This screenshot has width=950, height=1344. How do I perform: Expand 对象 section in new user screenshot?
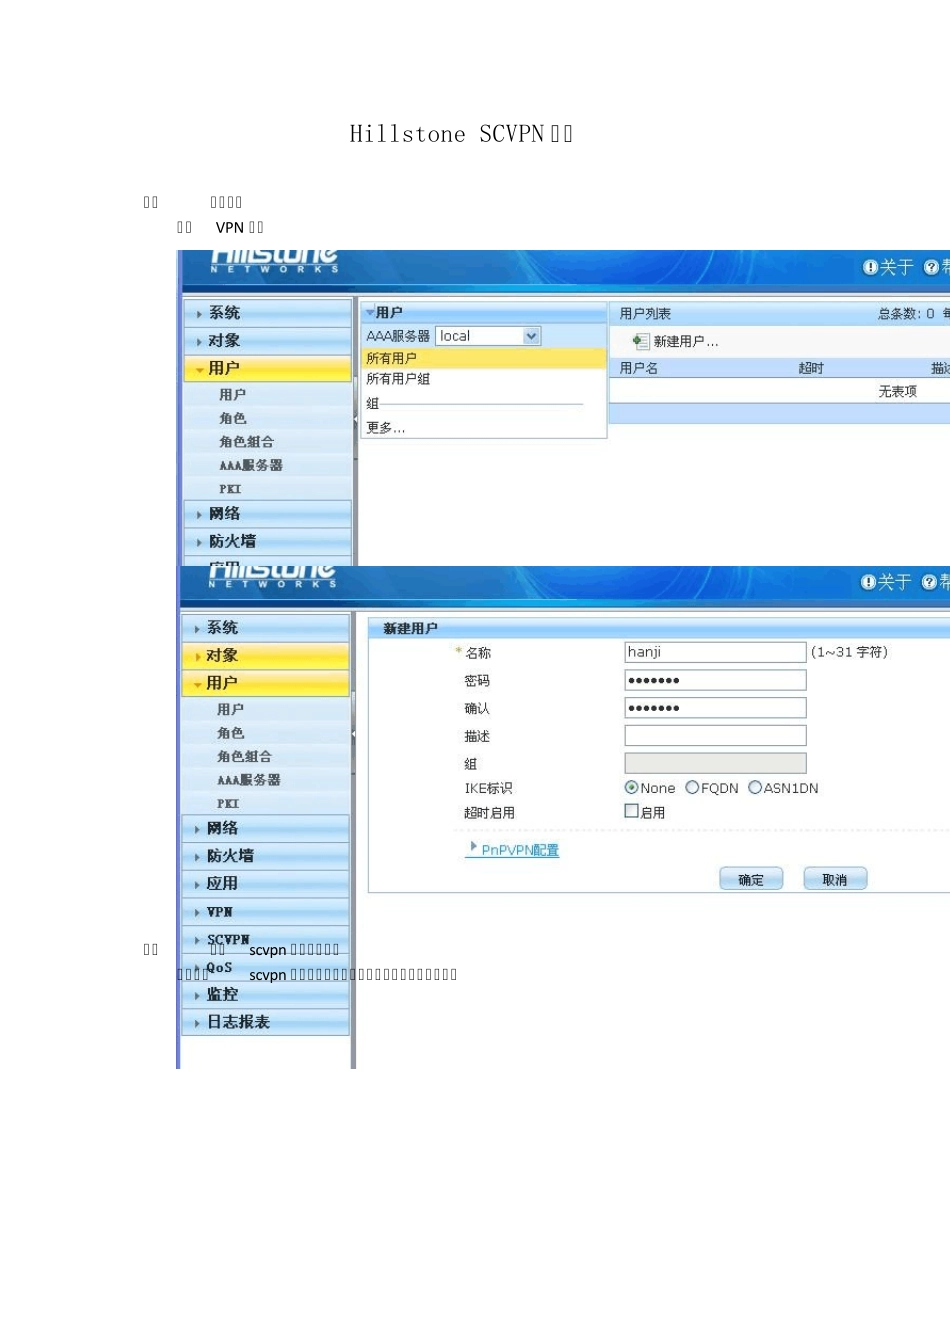click(x=266, y=656)
